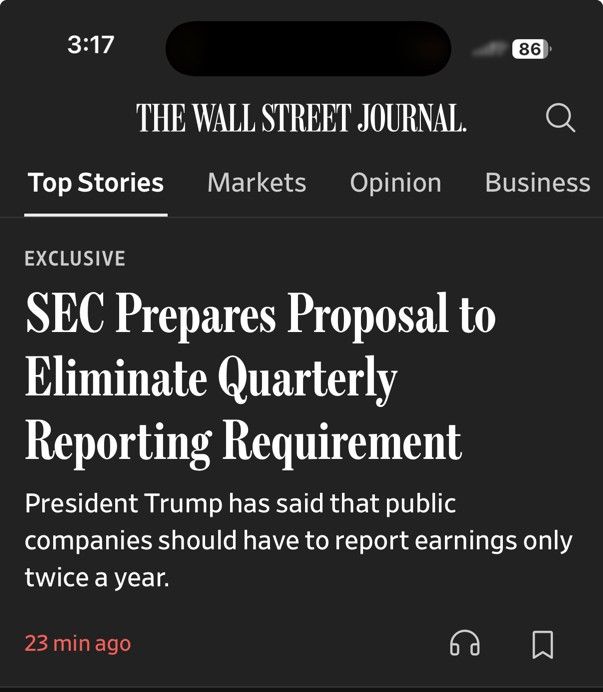This screenshot has height=692, width=603.
Task: Tap the 3:17 clock in status bar
Action: point(91,45)
